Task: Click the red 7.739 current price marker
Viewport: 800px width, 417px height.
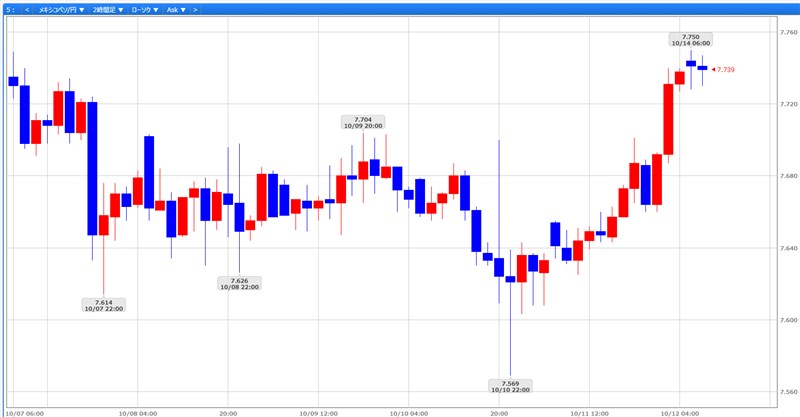Action: [x=723, y=69]
